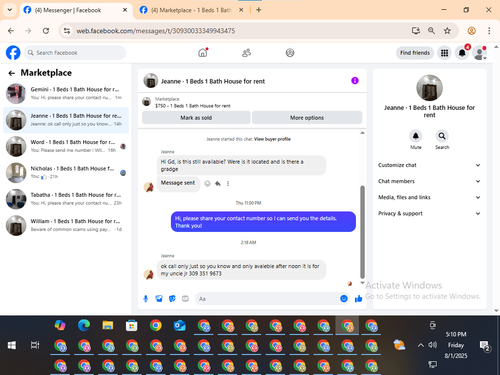Show hidden system tray icons chevron
The image size is (500, 375).
(x=421, y=345)
